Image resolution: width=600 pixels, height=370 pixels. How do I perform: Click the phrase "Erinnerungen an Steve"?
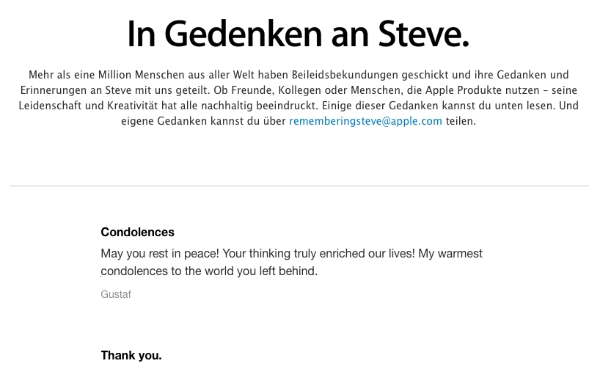point(76,90)
